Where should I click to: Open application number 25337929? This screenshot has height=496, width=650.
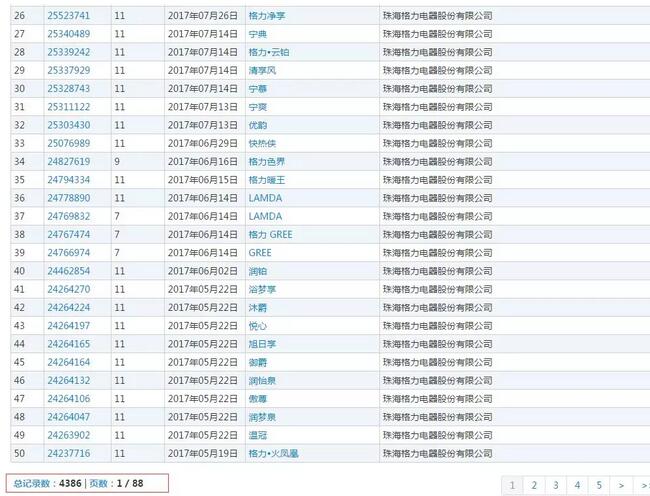pyautogui.click(x=68, y=70)
